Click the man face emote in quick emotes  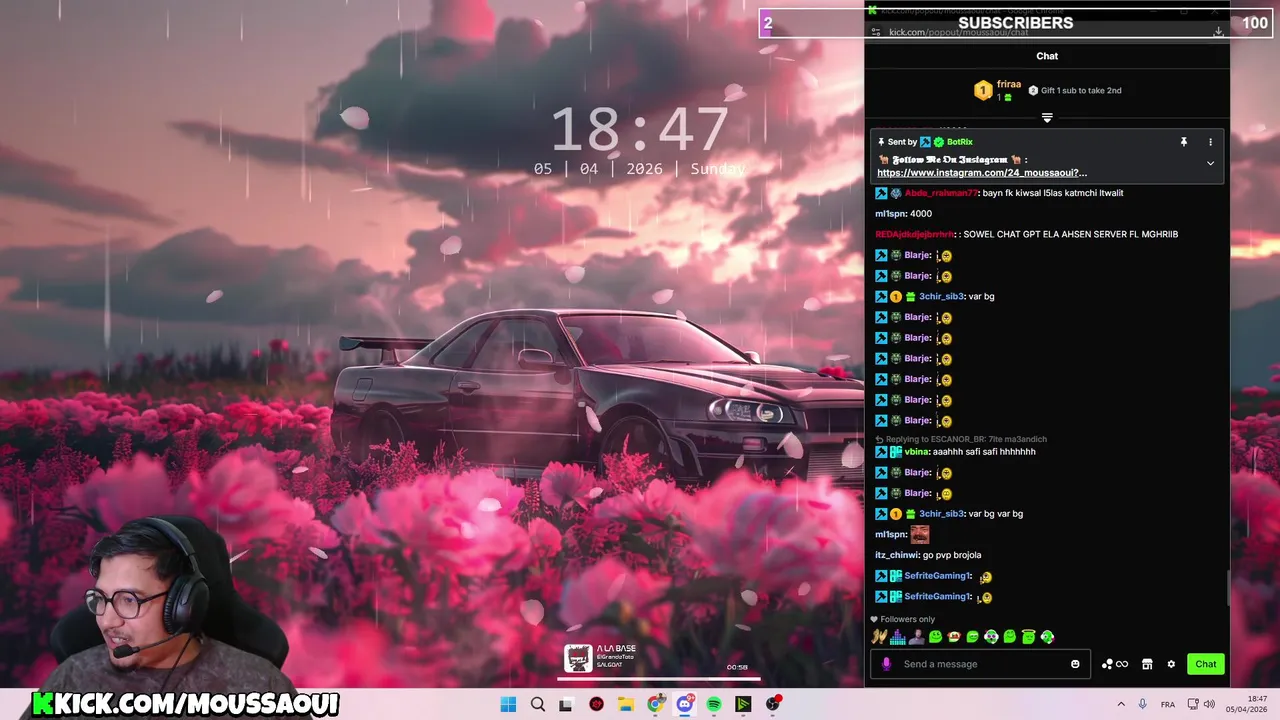917,636
